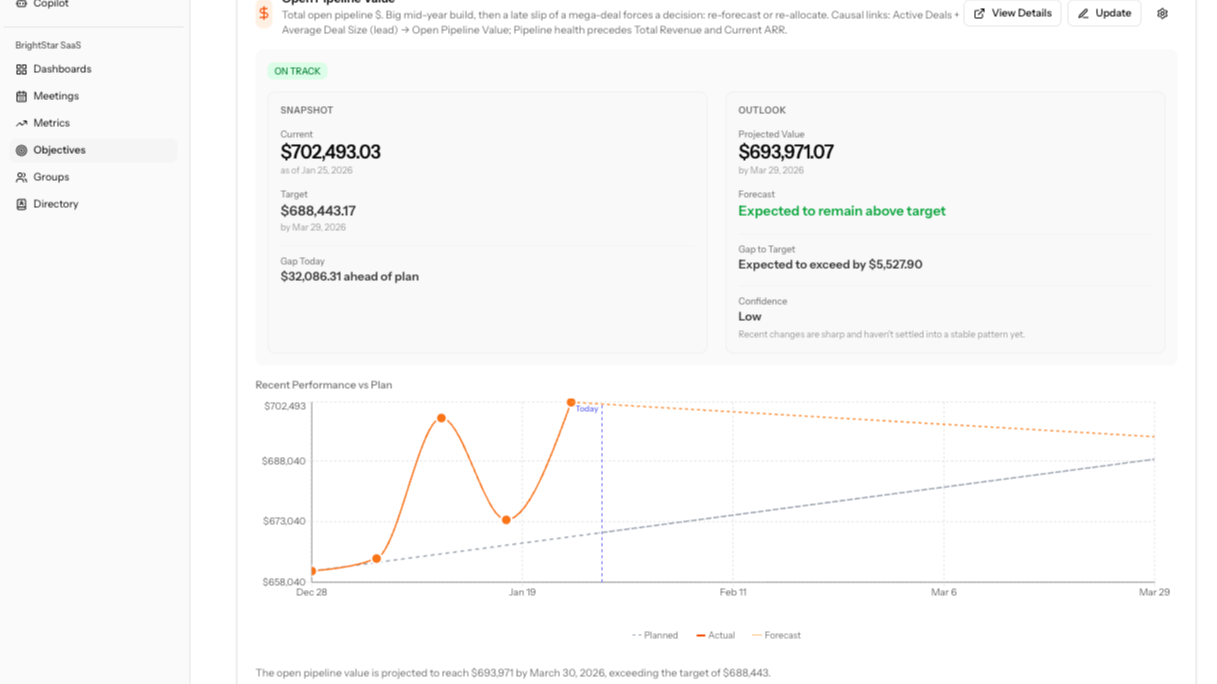Open Copilot from the sidebar

pyautogui.click(x=50, y=4)
